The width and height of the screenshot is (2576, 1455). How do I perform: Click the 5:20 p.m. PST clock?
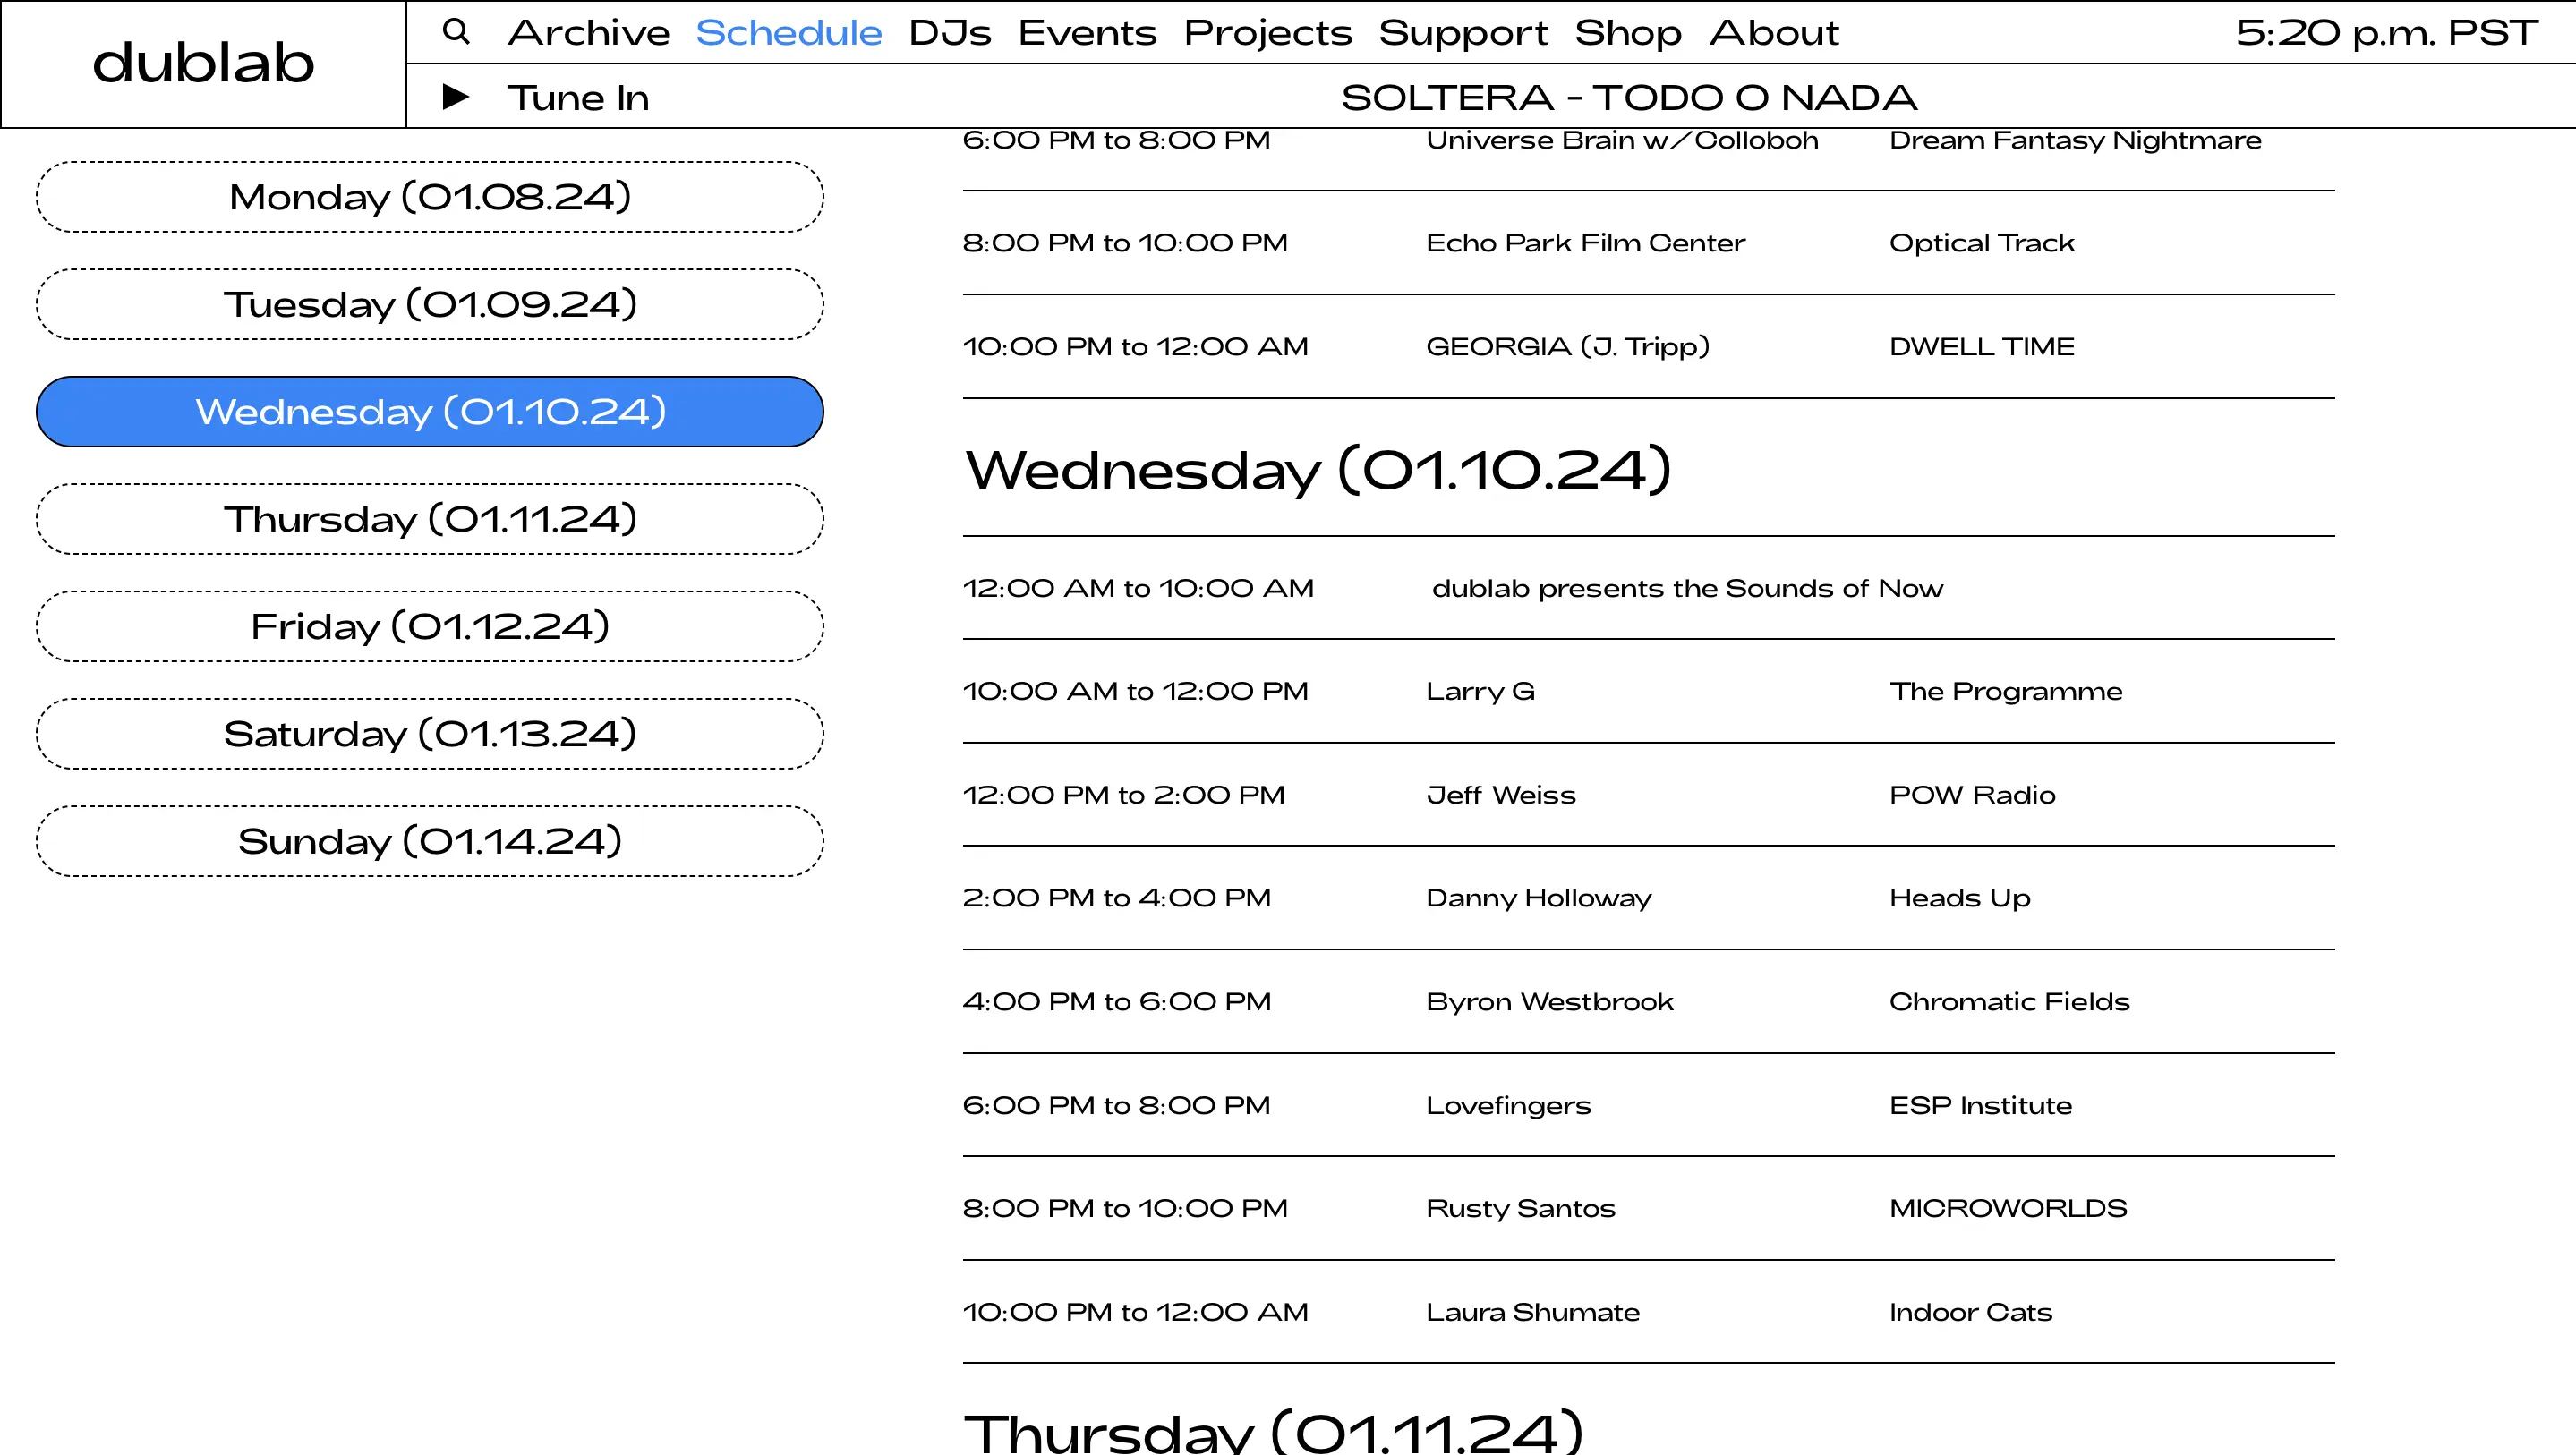tap(2386, 33)
